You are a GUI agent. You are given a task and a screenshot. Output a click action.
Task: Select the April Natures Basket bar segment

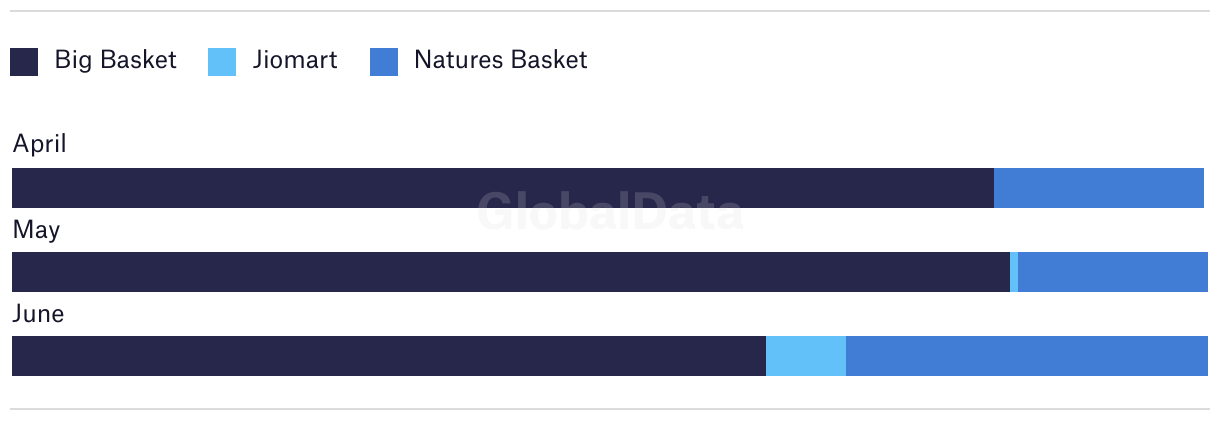point(1099,188)
